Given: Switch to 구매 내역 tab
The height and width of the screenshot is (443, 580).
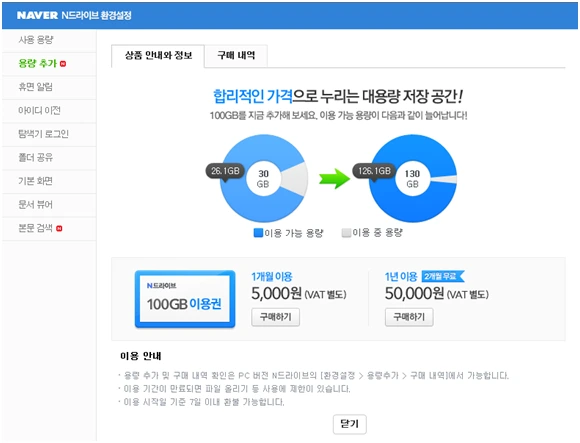Looking at the screenshot, I should tap(236, 56).
